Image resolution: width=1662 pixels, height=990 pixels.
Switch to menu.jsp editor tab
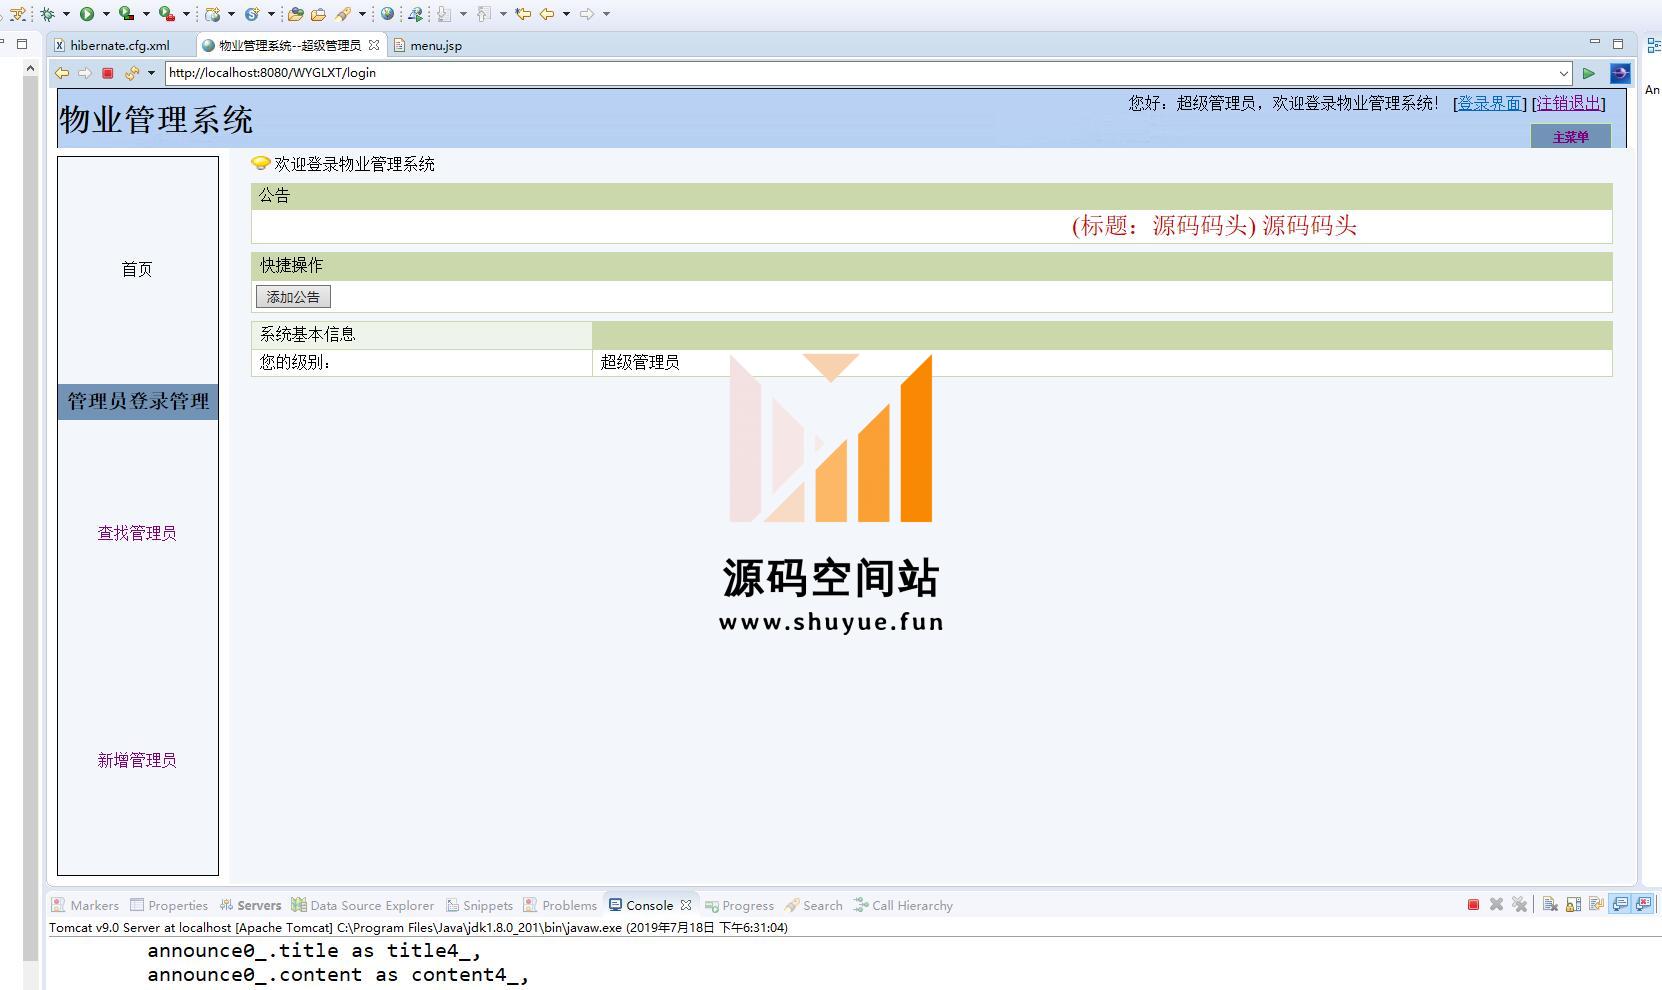tap(428, 45)
